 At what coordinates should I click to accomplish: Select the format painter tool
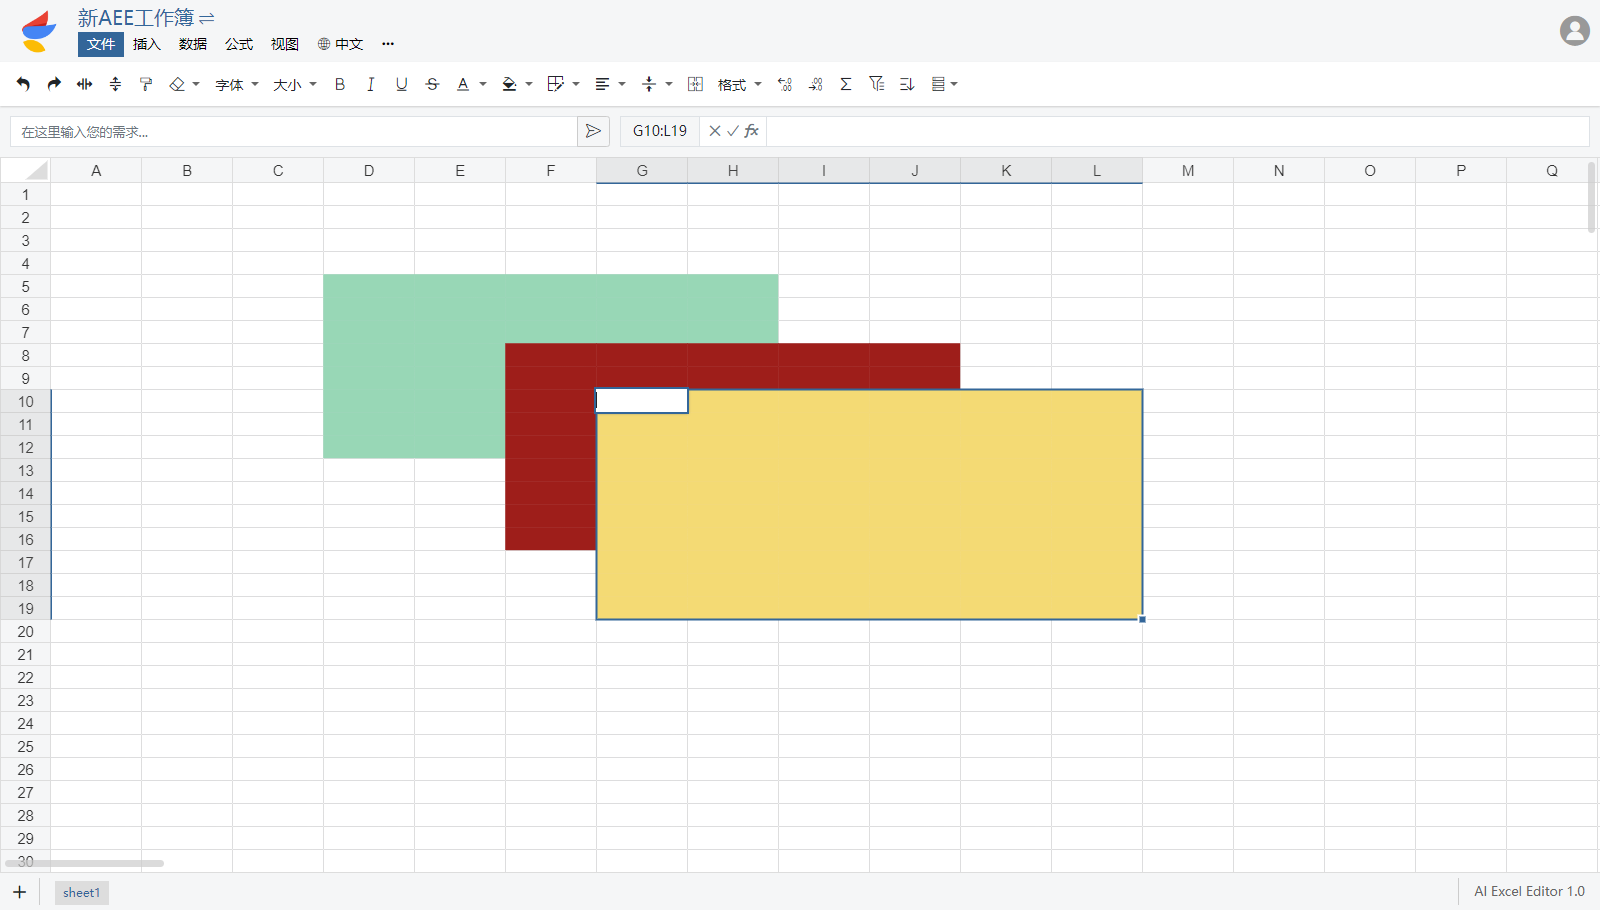(x=146, y=85)
